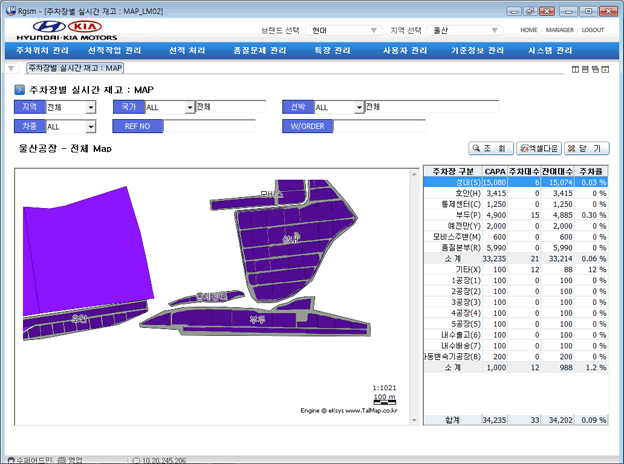
Task: Switch to the 주차장별 실시간 재고 : MAP tab
Action: 75,69
